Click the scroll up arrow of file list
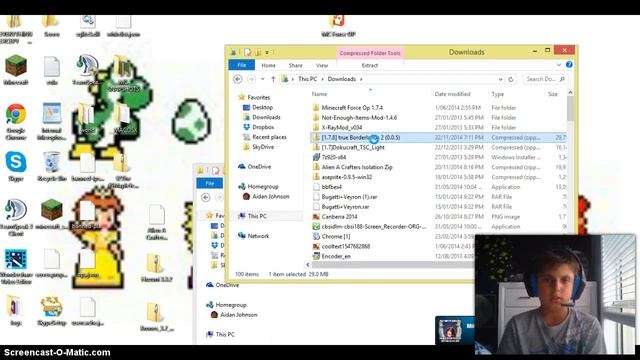The width and height of the screenshot is (640, 360). point(570,93)
